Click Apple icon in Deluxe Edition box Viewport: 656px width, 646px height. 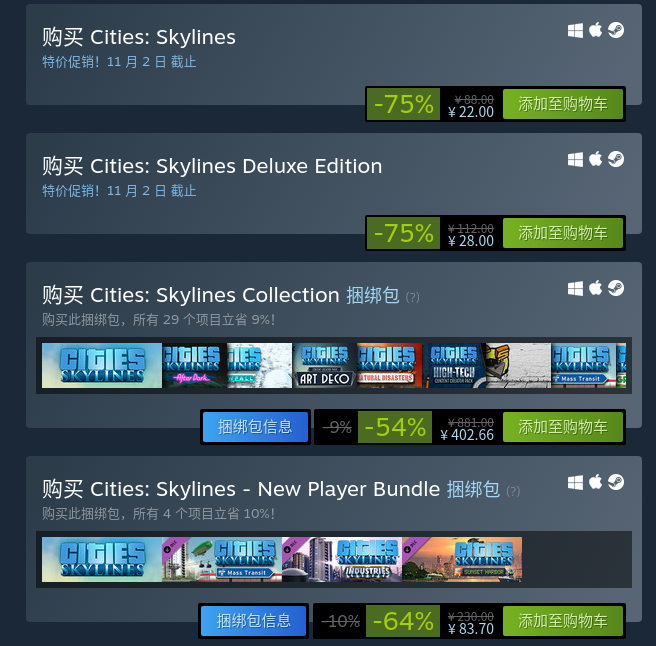point(595,159)
